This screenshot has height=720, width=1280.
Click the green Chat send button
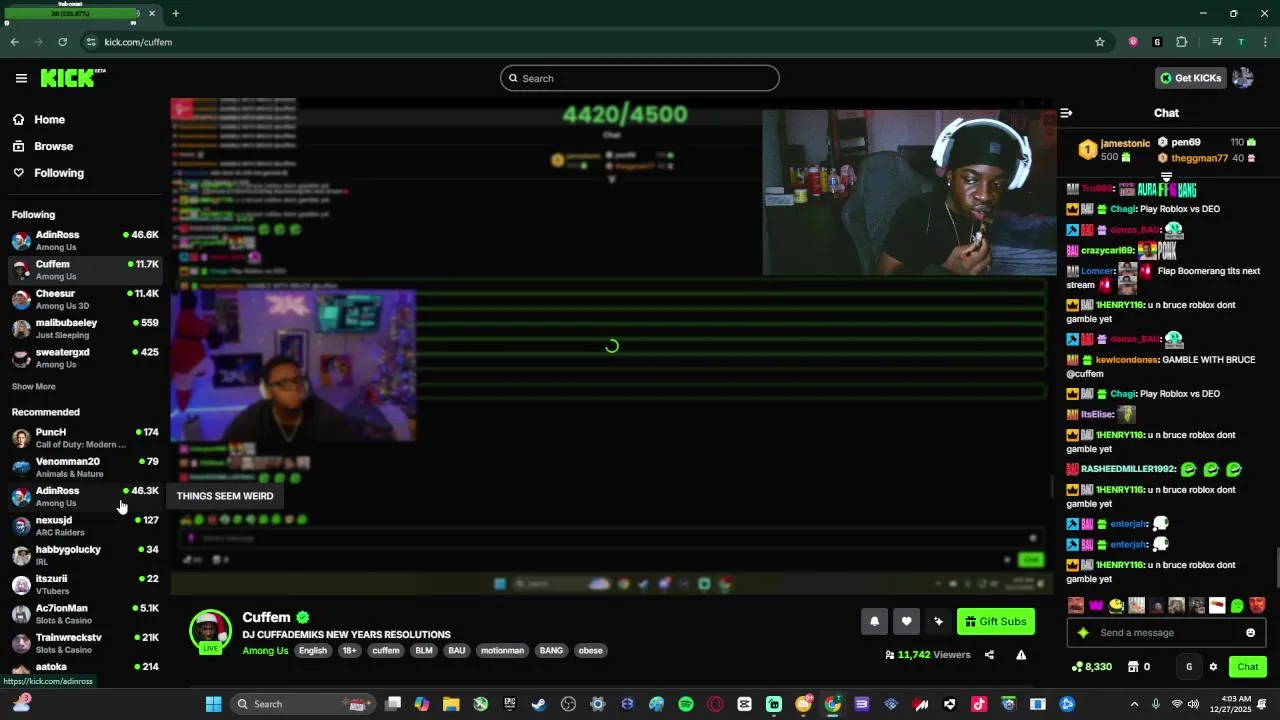tap(1247, 667)
